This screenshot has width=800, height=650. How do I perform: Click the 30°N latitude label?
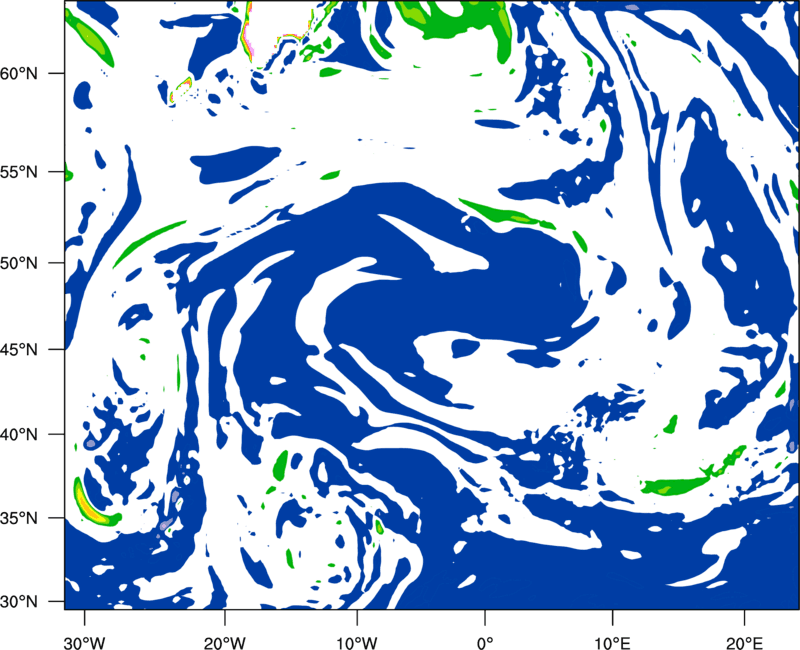(x=19, y=602)
